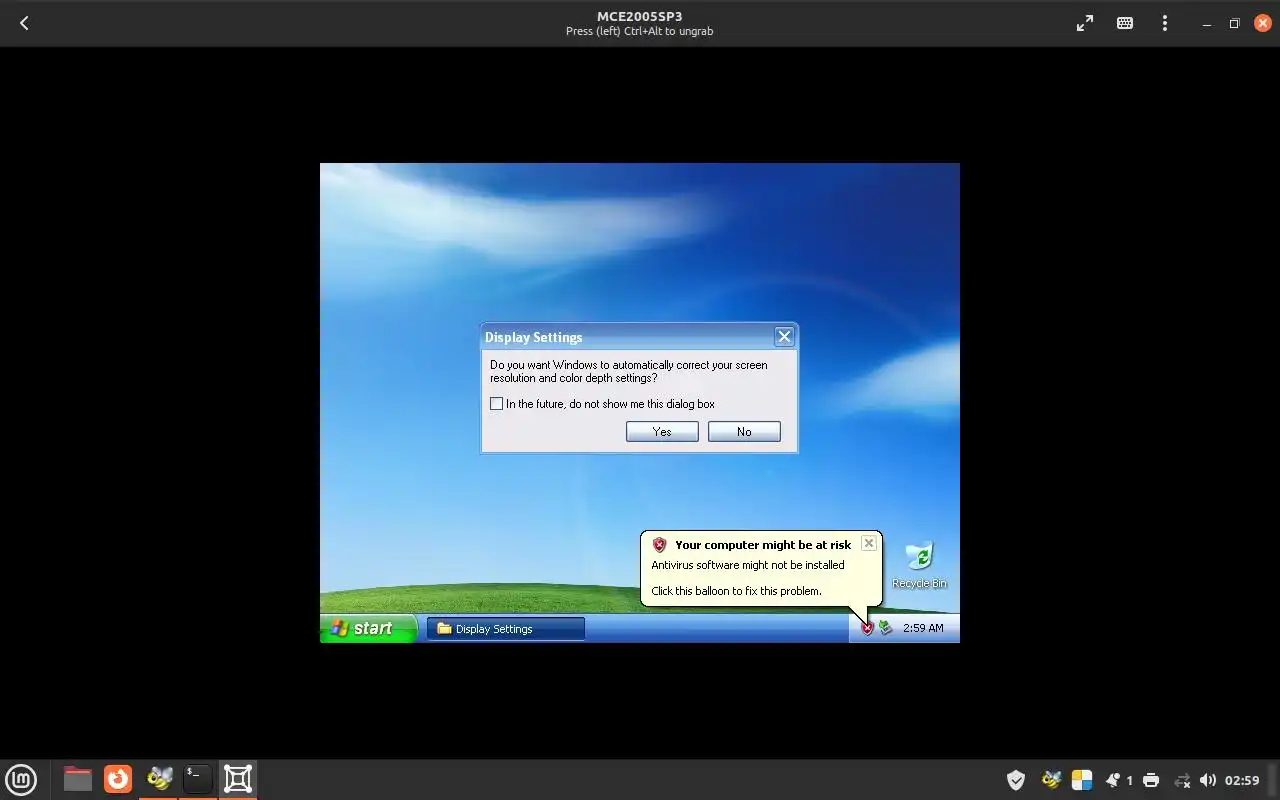Click the 'Click this balloon to fix this problem' text
Image resolution: width=1280 pixels, height=800 pixels.
(736, 591)
